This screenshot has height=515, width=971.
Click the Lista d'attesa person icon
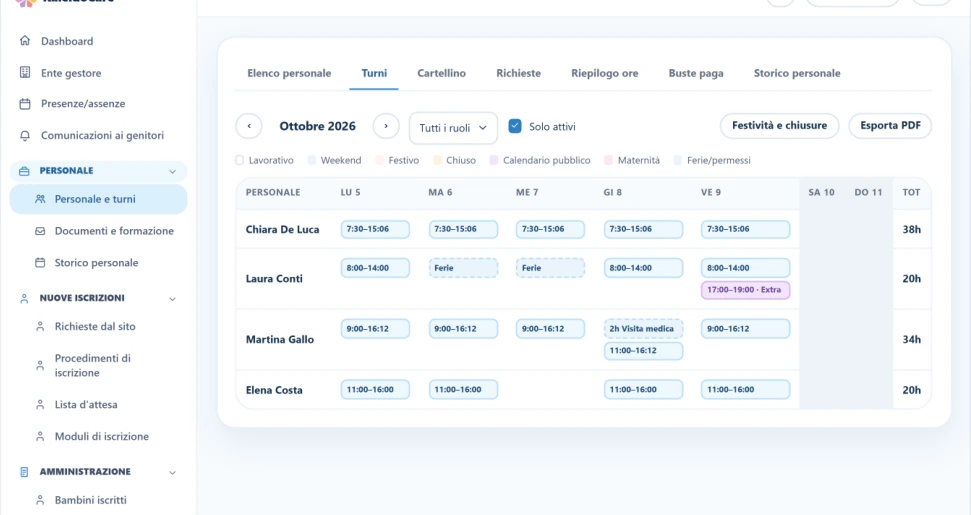pos(40,405)
